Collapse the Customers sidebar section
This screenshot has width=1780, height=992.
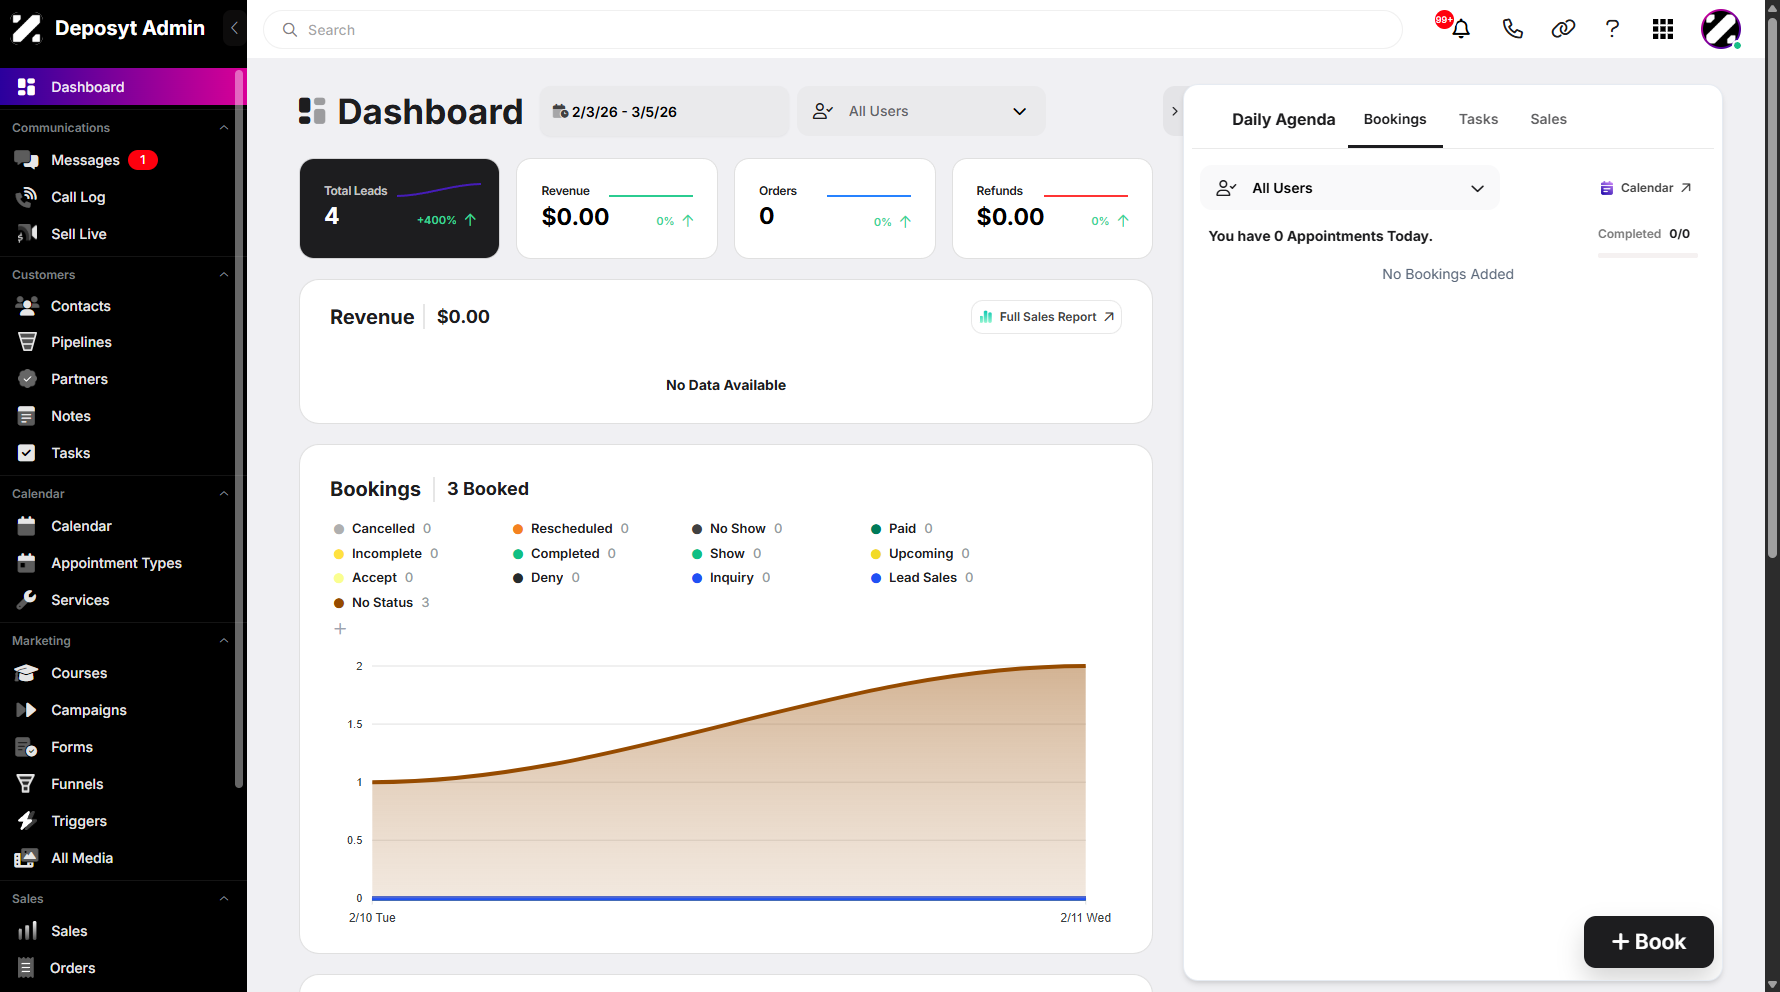224,275
